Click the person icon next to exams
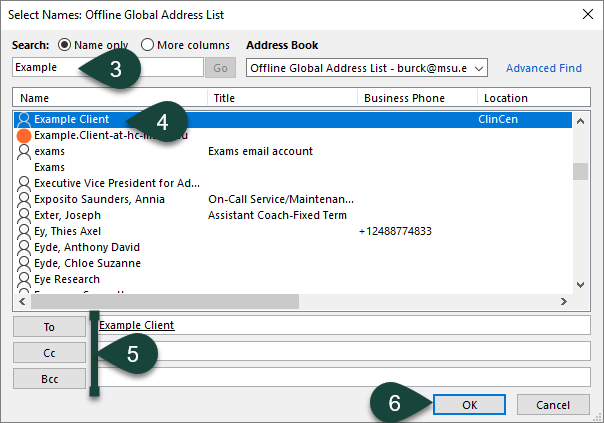This screenshot has height=423, width=604. [x=24, y=151]
